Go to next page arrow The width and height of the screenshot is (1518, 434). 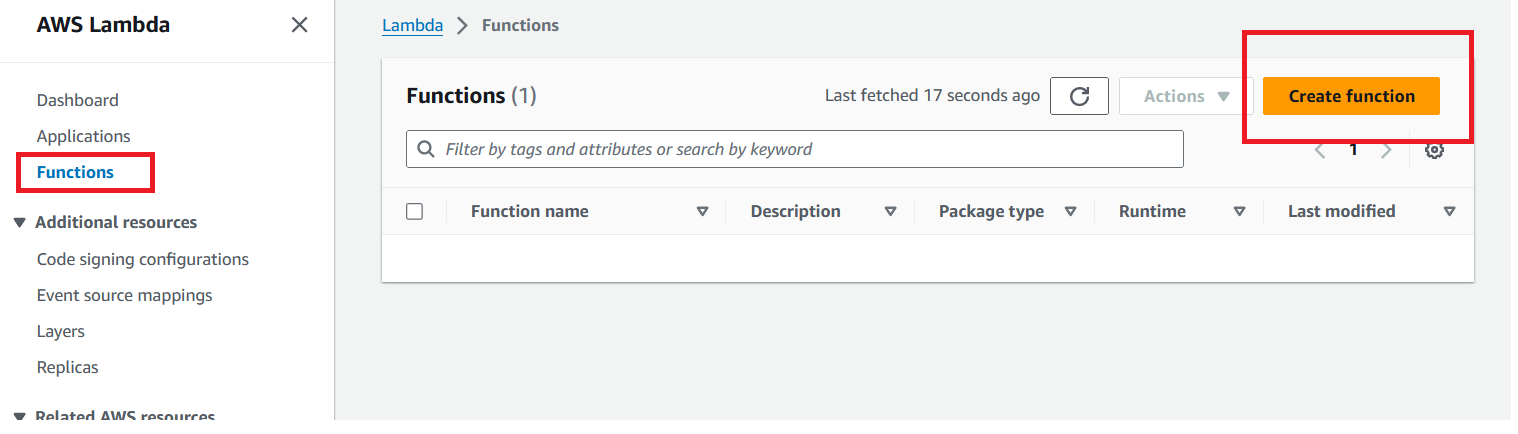pos(1386,150)
